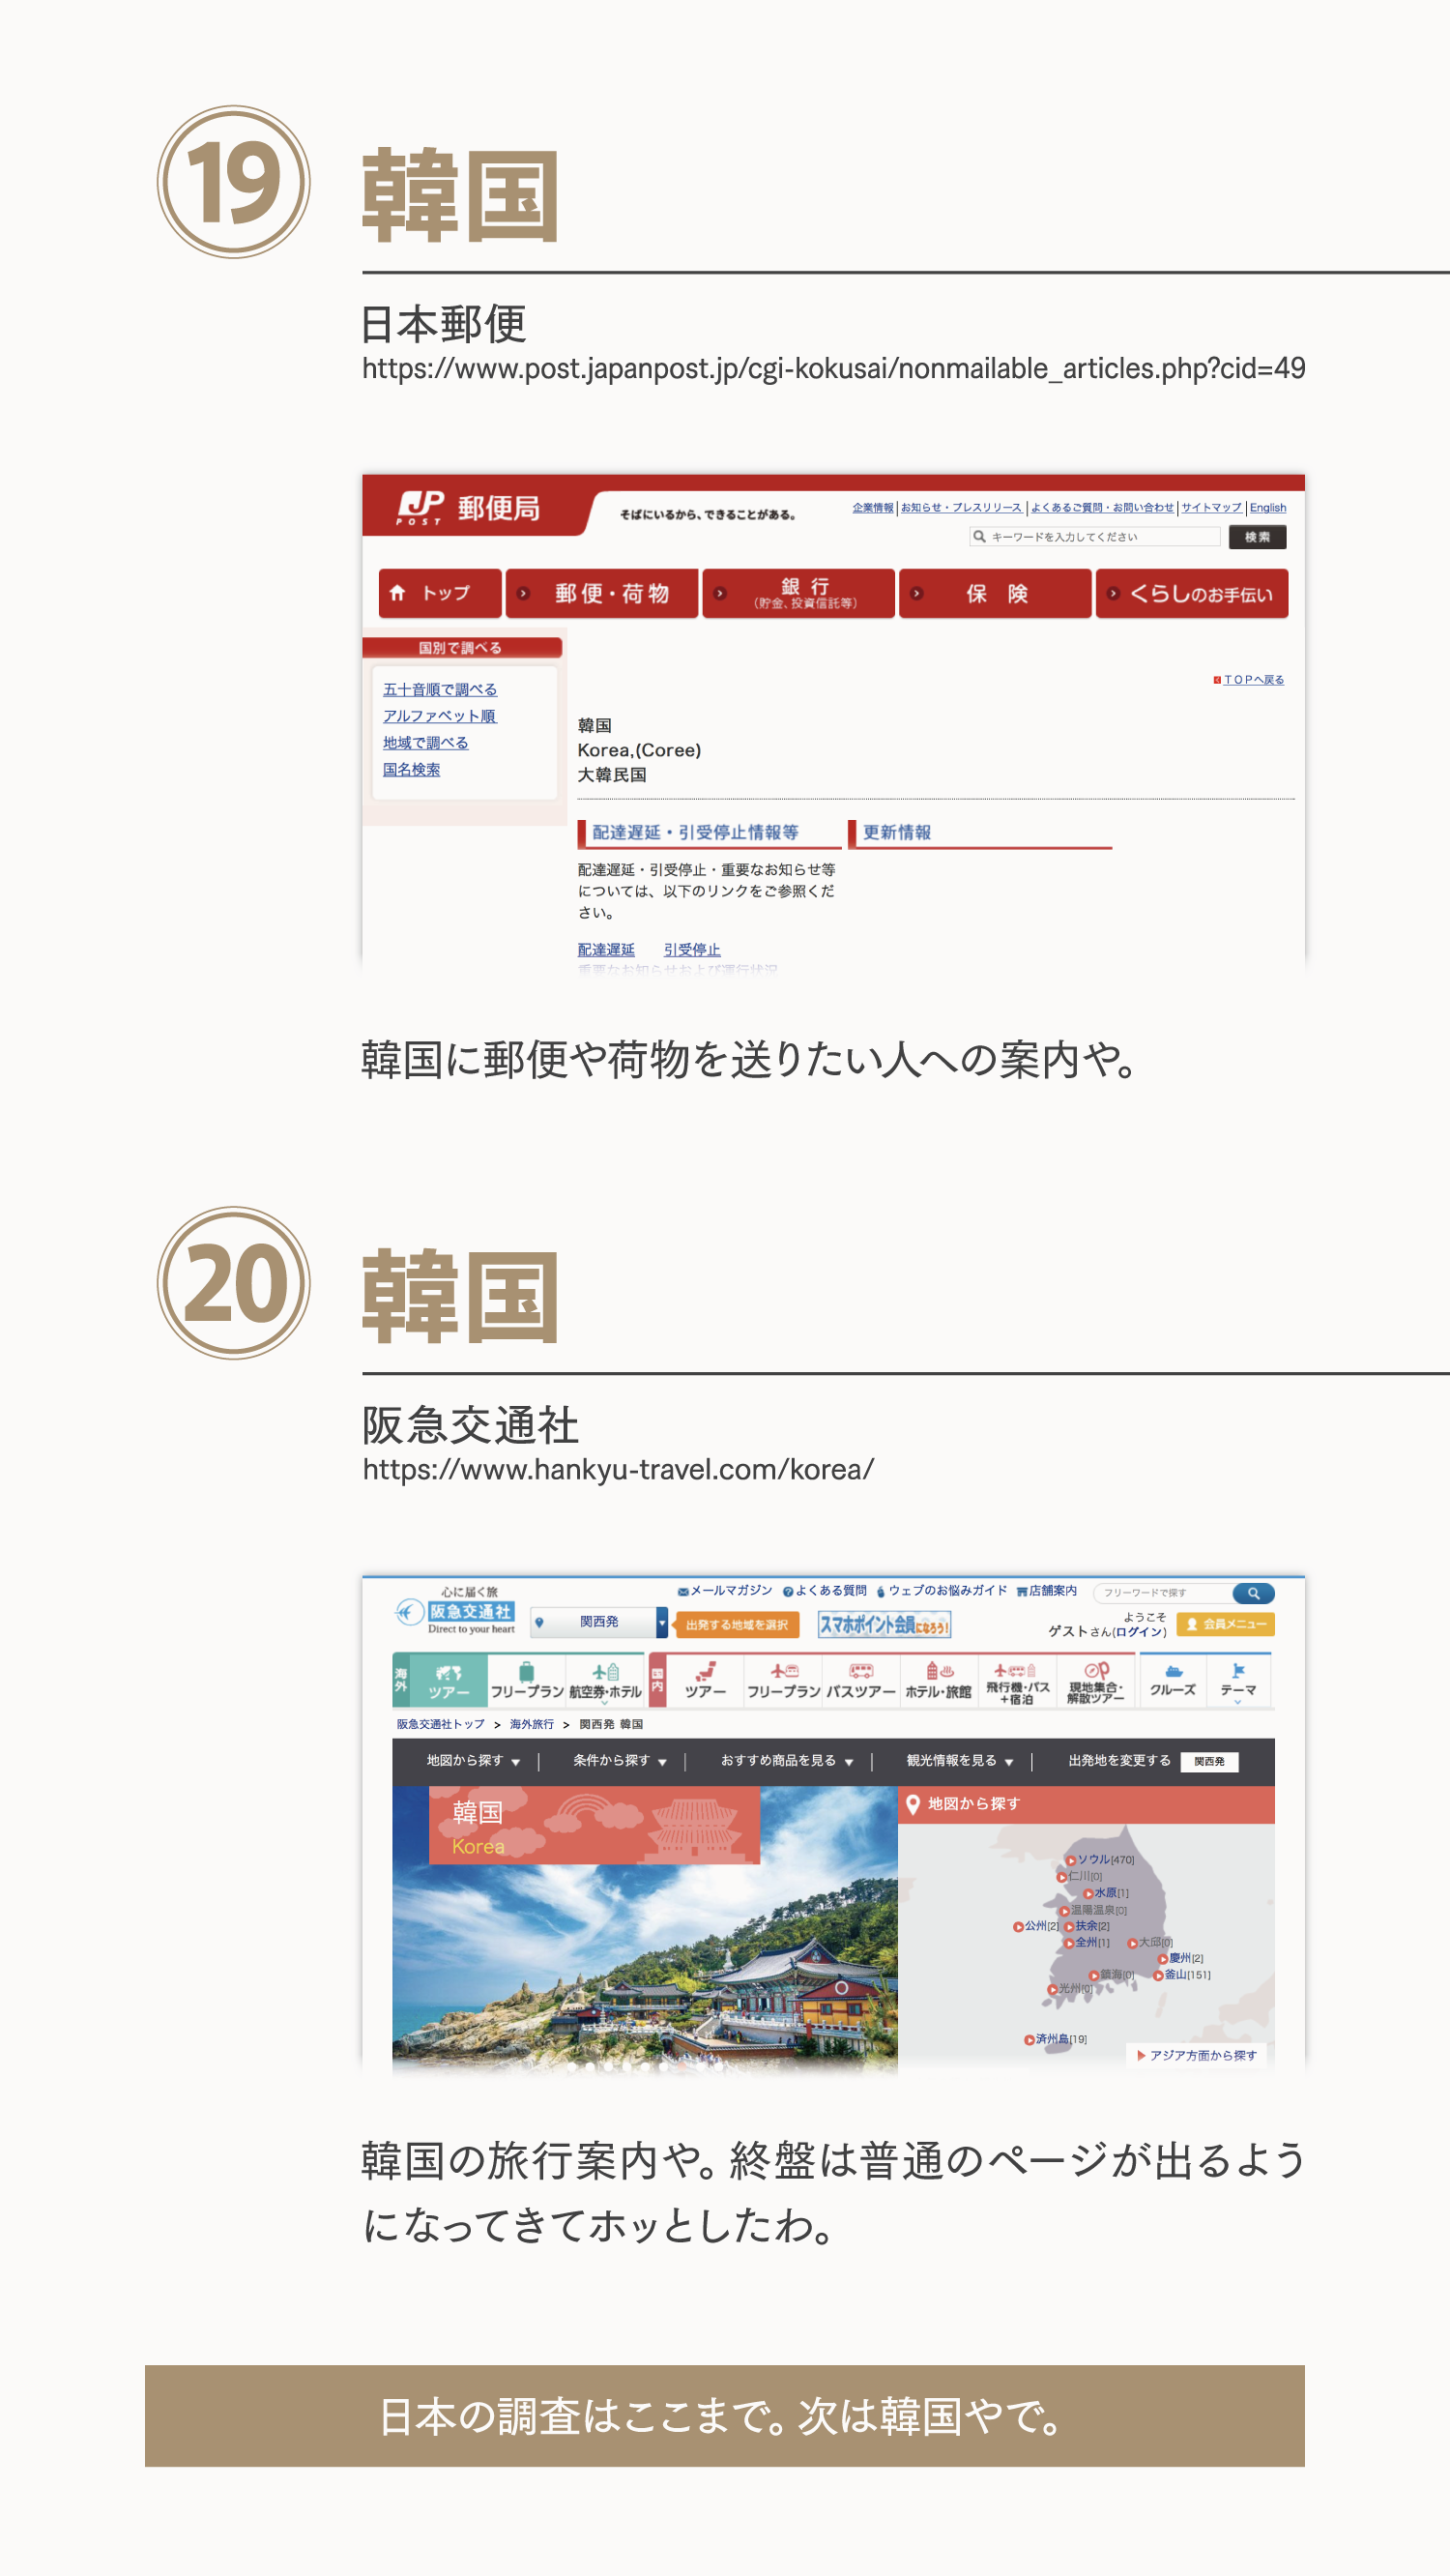Open ウェブのお悩みガイド link

click(x=942, y=1591)
